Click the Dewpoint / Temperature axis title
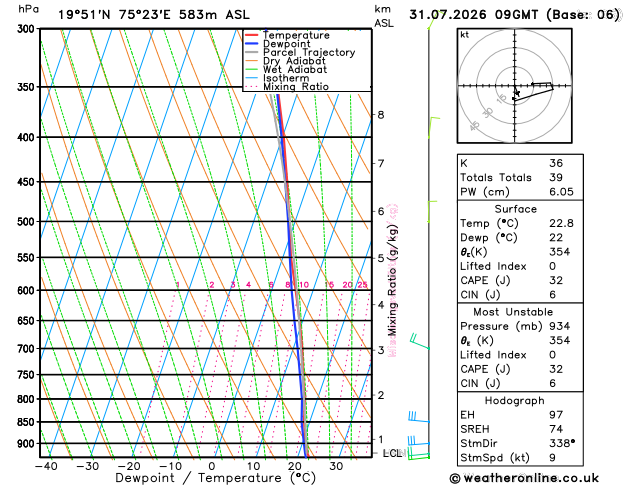This screenshot has height=486, width=629. click(215, 478)
